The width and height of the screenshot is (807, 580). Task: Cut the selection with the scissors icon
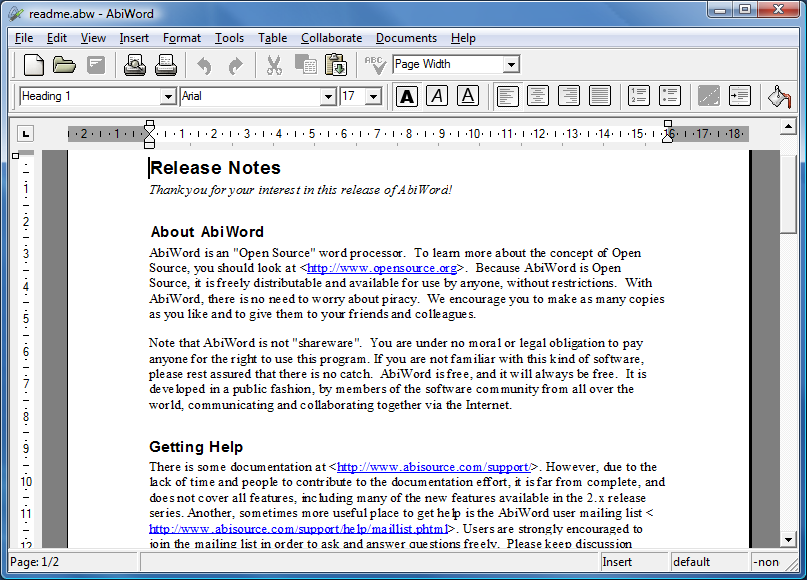(x=274, y=65)
